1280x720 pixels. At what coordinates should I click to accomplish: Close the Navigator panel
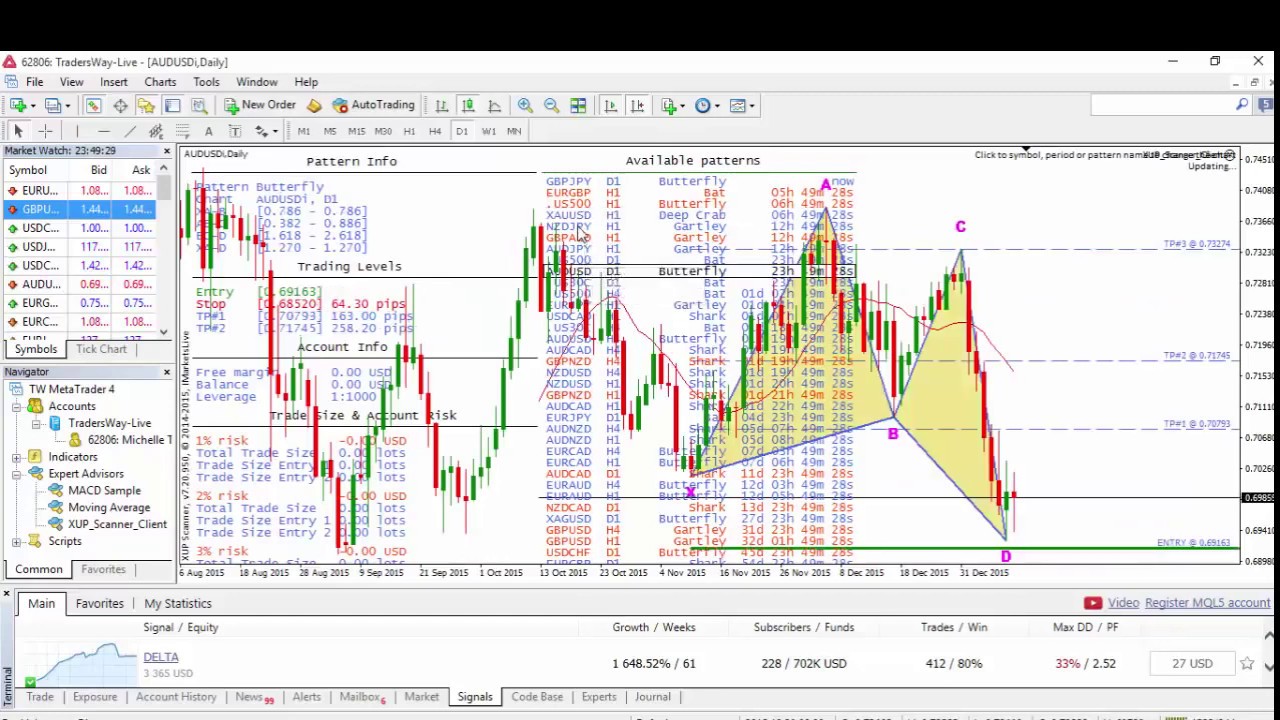click(166, 372)
